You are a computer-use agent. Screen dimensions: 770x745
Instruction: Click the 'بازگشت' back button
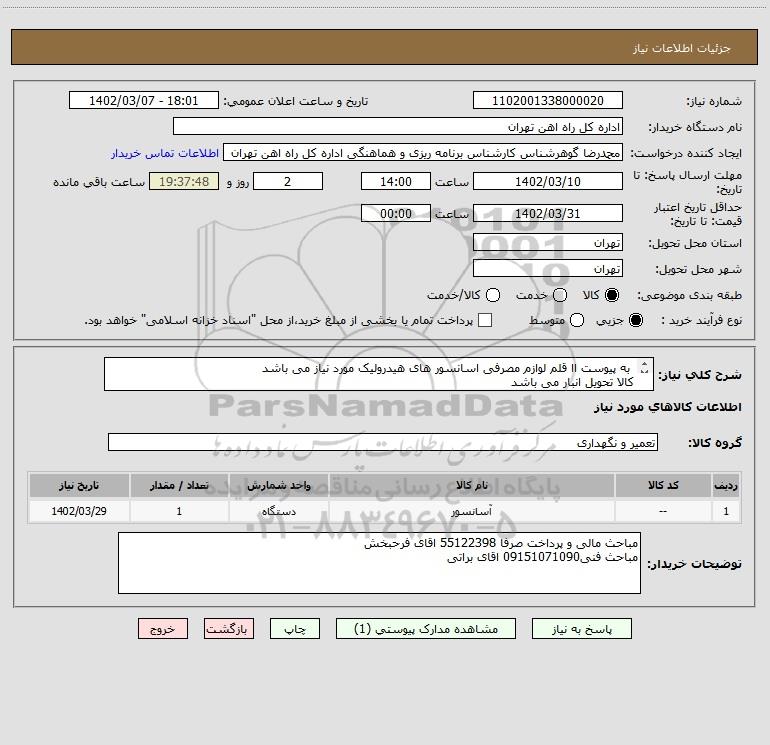(x=229, y=629)
